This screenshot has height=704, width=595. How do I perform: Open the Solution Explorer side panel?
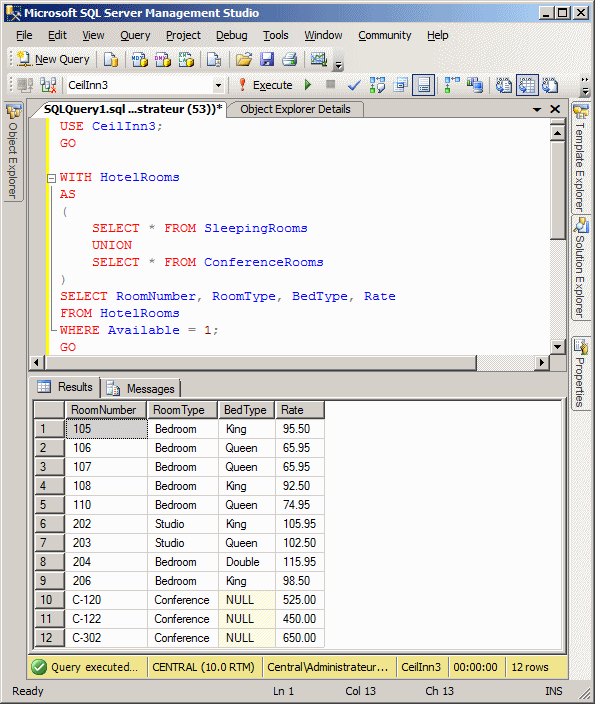tap(580, 268)
